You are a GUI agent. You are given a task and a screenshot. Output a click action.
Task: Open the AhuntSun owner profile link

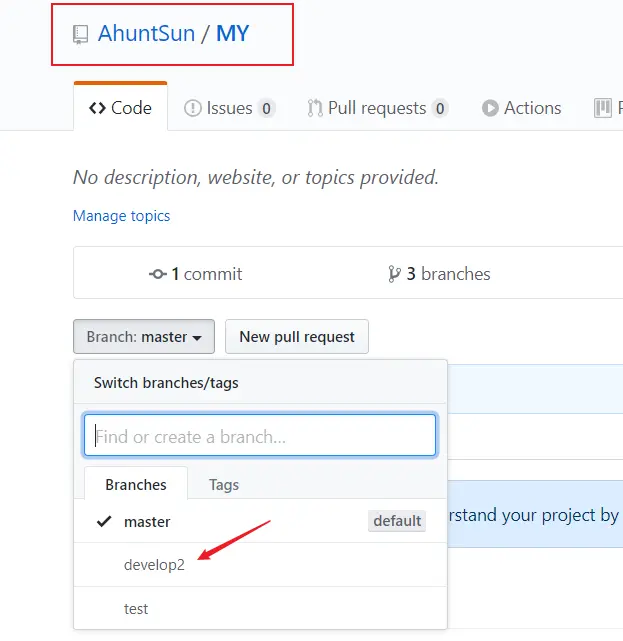pyautogui.click(x=146, y=34)
